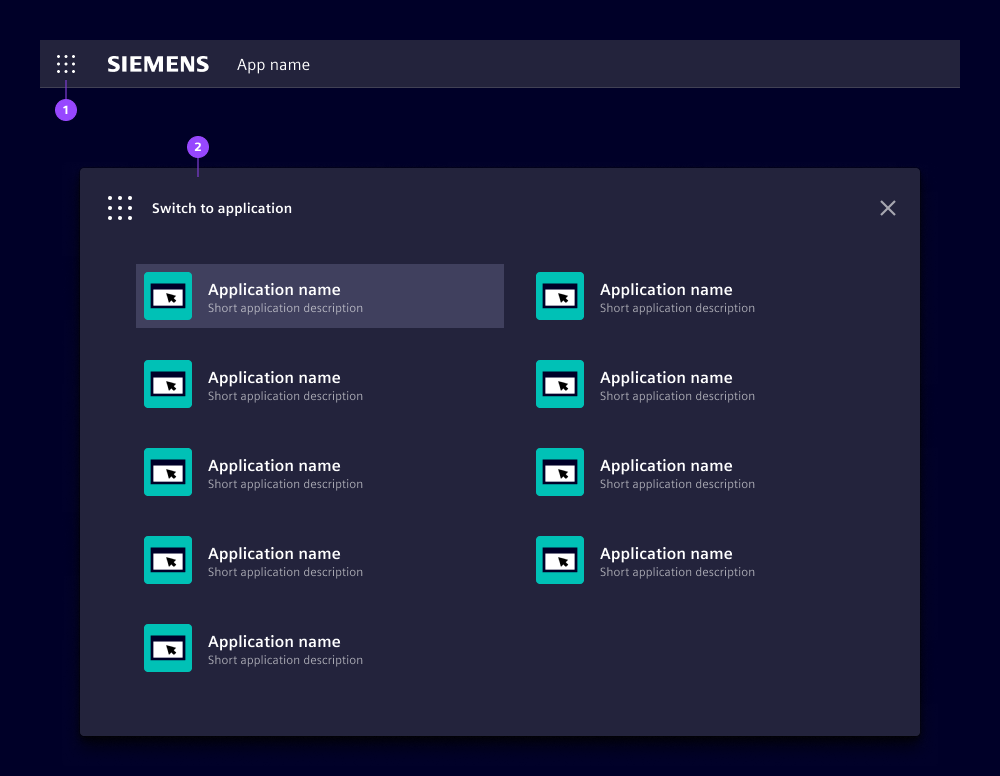The image size is (1000, 776).
Task: Open the app switcher grid in the header
Action: coord(66,64)
